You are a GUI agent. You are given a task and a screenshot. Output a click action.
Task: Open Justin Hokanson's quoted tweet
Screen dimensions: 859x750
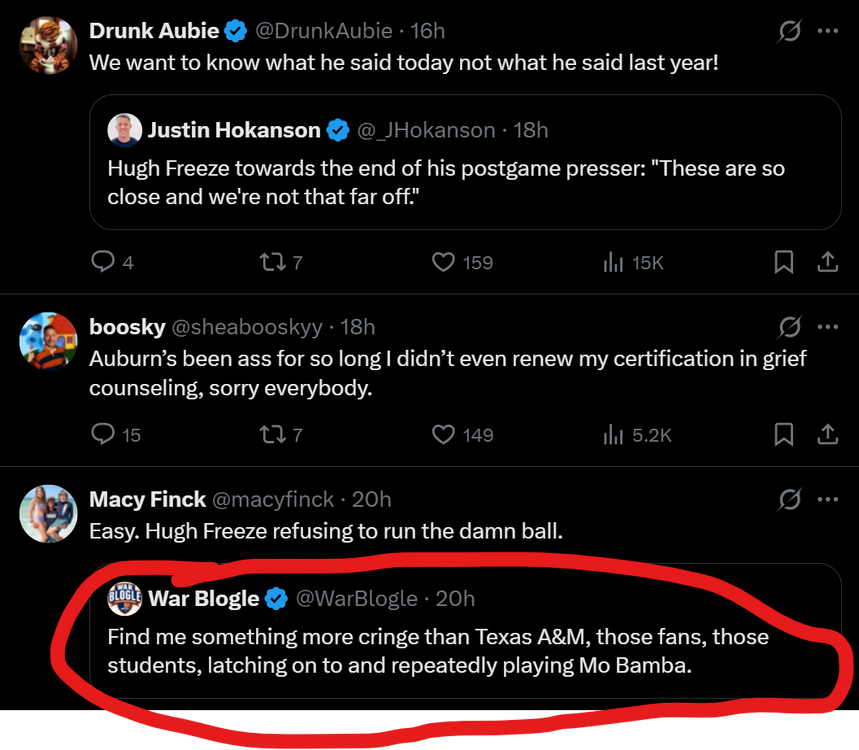(465, 180)
